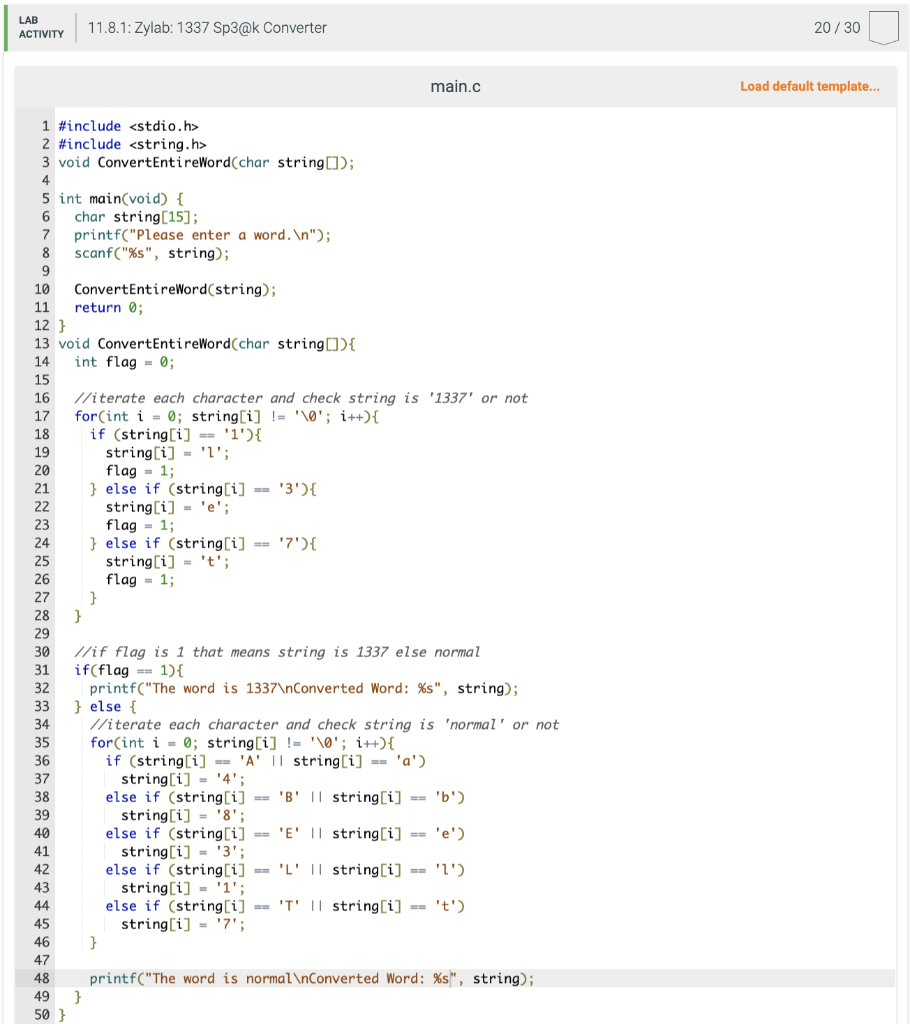This screenshot has width=910, height=1024.
Task: Click string[i] = '4' on line 37
Action: [x=183, y=779]
